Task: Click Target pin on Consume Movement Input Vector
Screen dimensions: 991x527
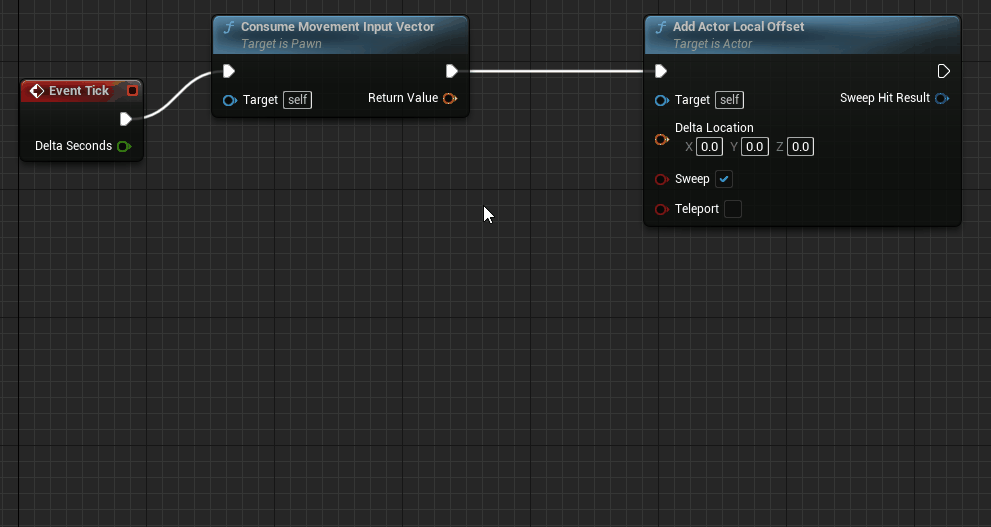Action: [x=229, y=100]
